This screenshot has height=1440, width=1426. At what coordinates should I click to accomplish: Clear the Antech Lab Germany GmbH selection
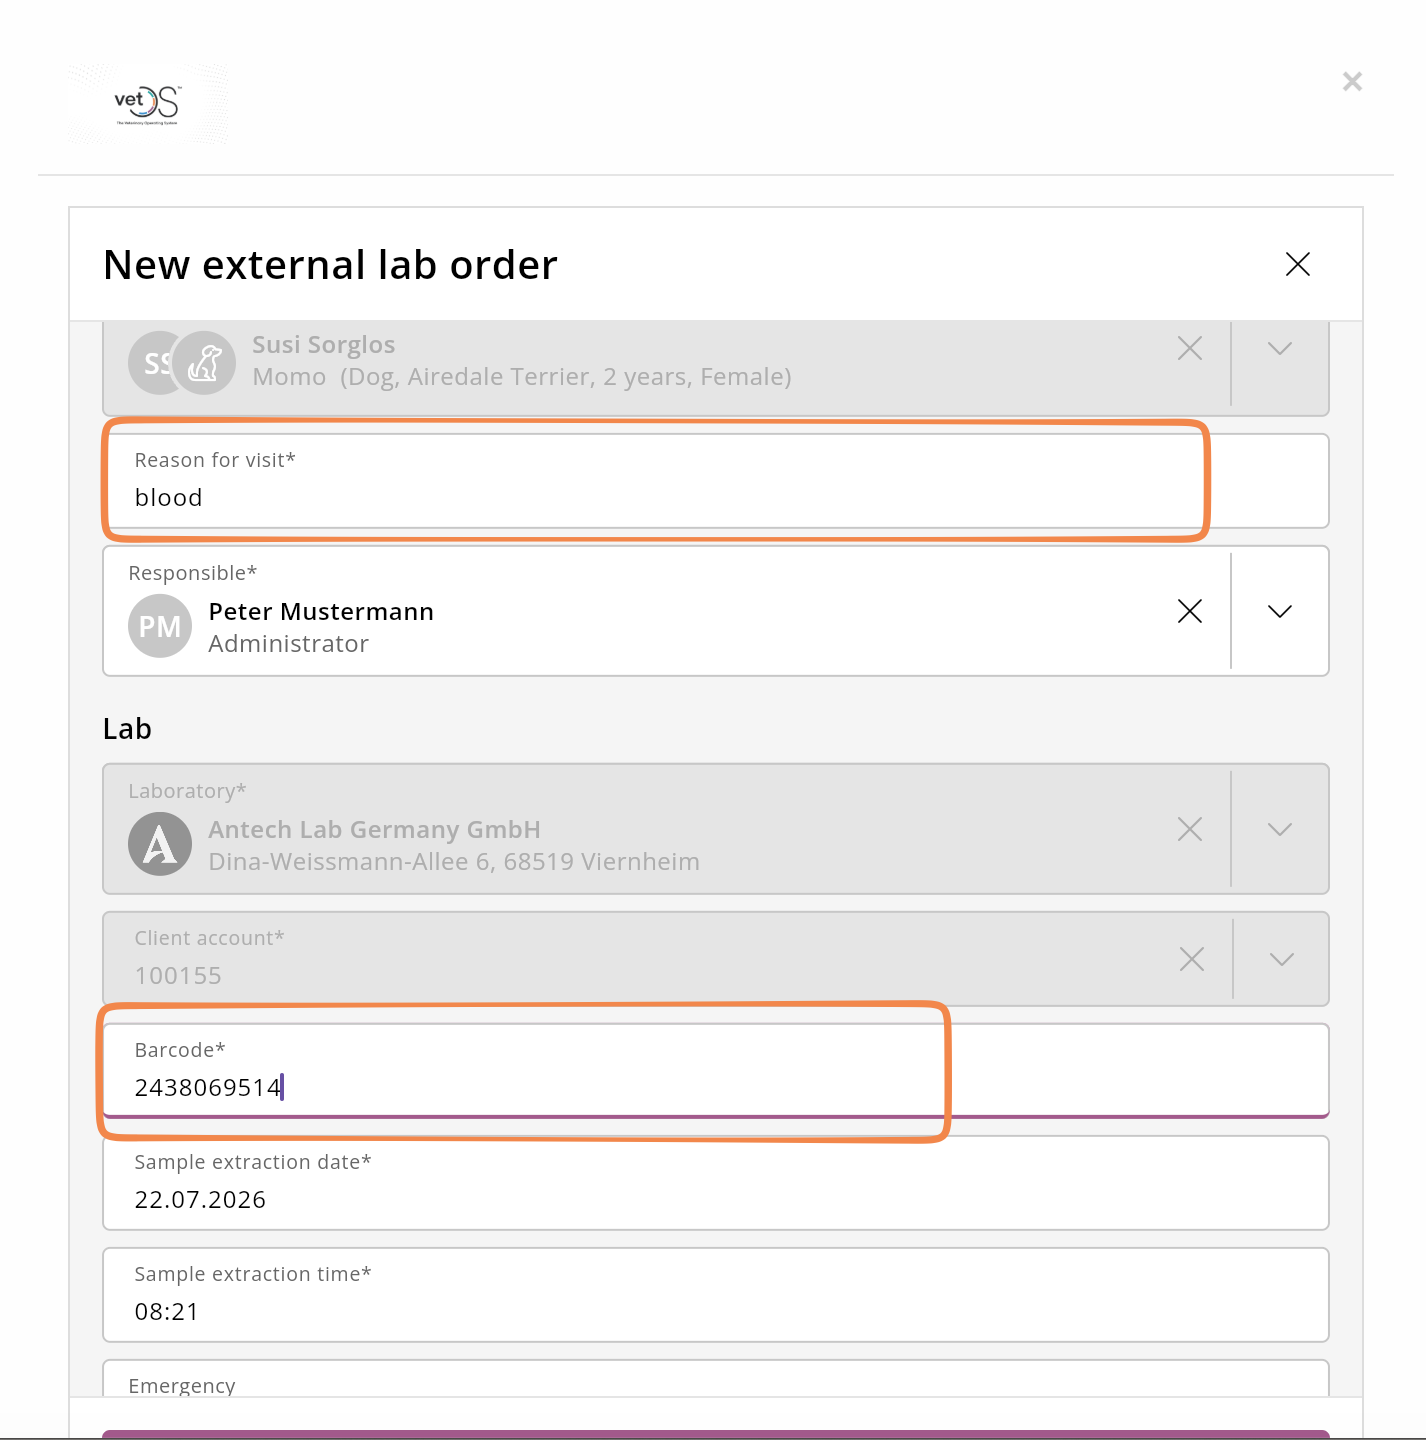1190,829
